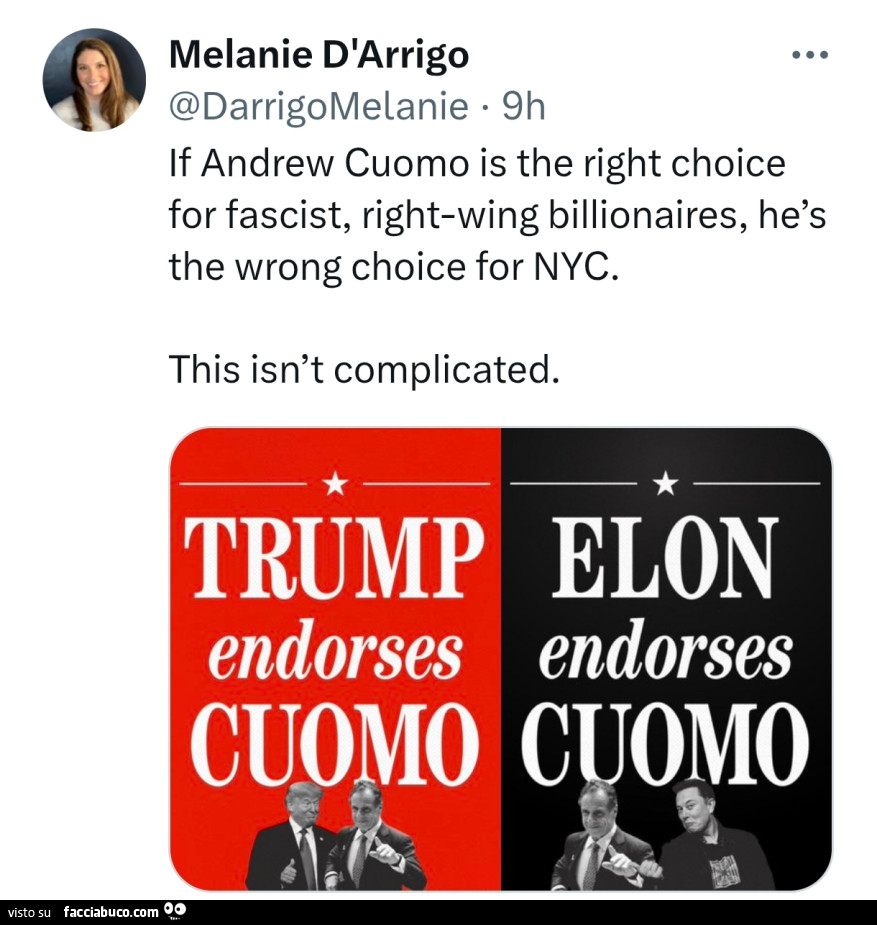The height and width of the screenshot is (925, 877).
Task: Open the Melanie D'Arrigo display name
Action: (319, 55)
